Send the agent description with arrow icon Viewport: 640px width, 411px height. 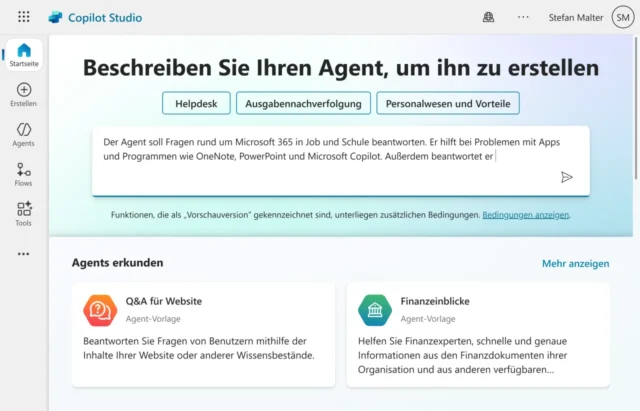coord(566,177)
